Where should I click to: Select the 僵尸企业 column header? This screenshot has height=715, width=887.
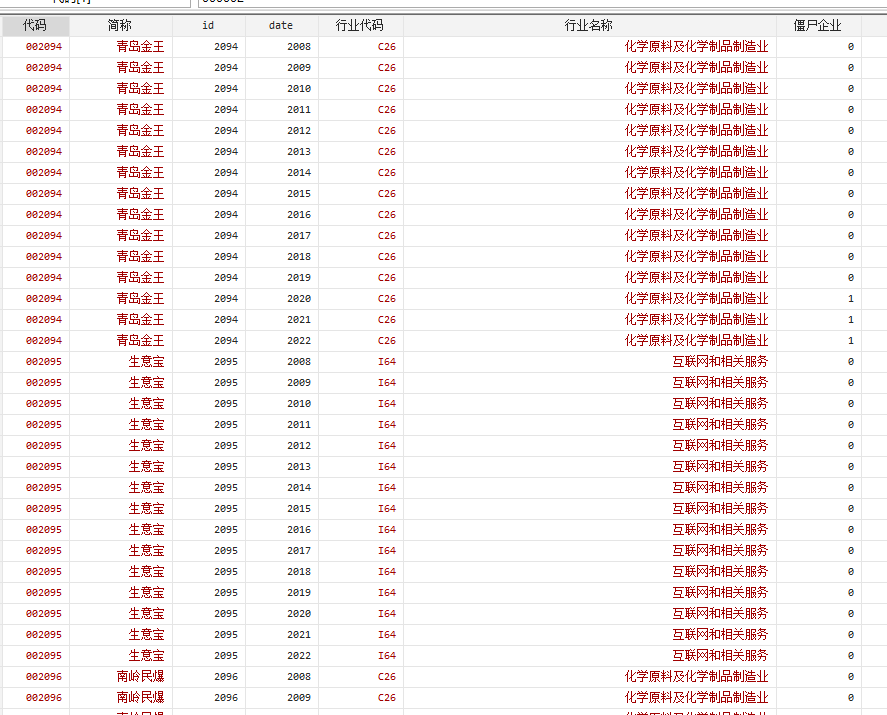(x=817, y=26)
